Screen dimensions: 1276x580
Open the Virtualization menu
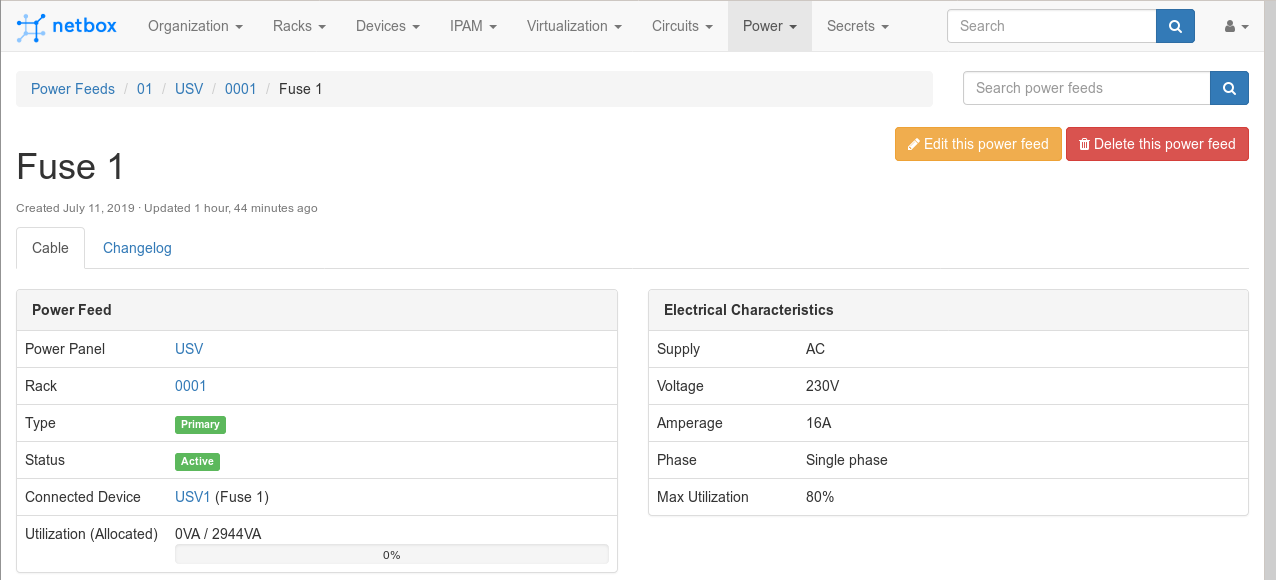click(x=574, y=26)
